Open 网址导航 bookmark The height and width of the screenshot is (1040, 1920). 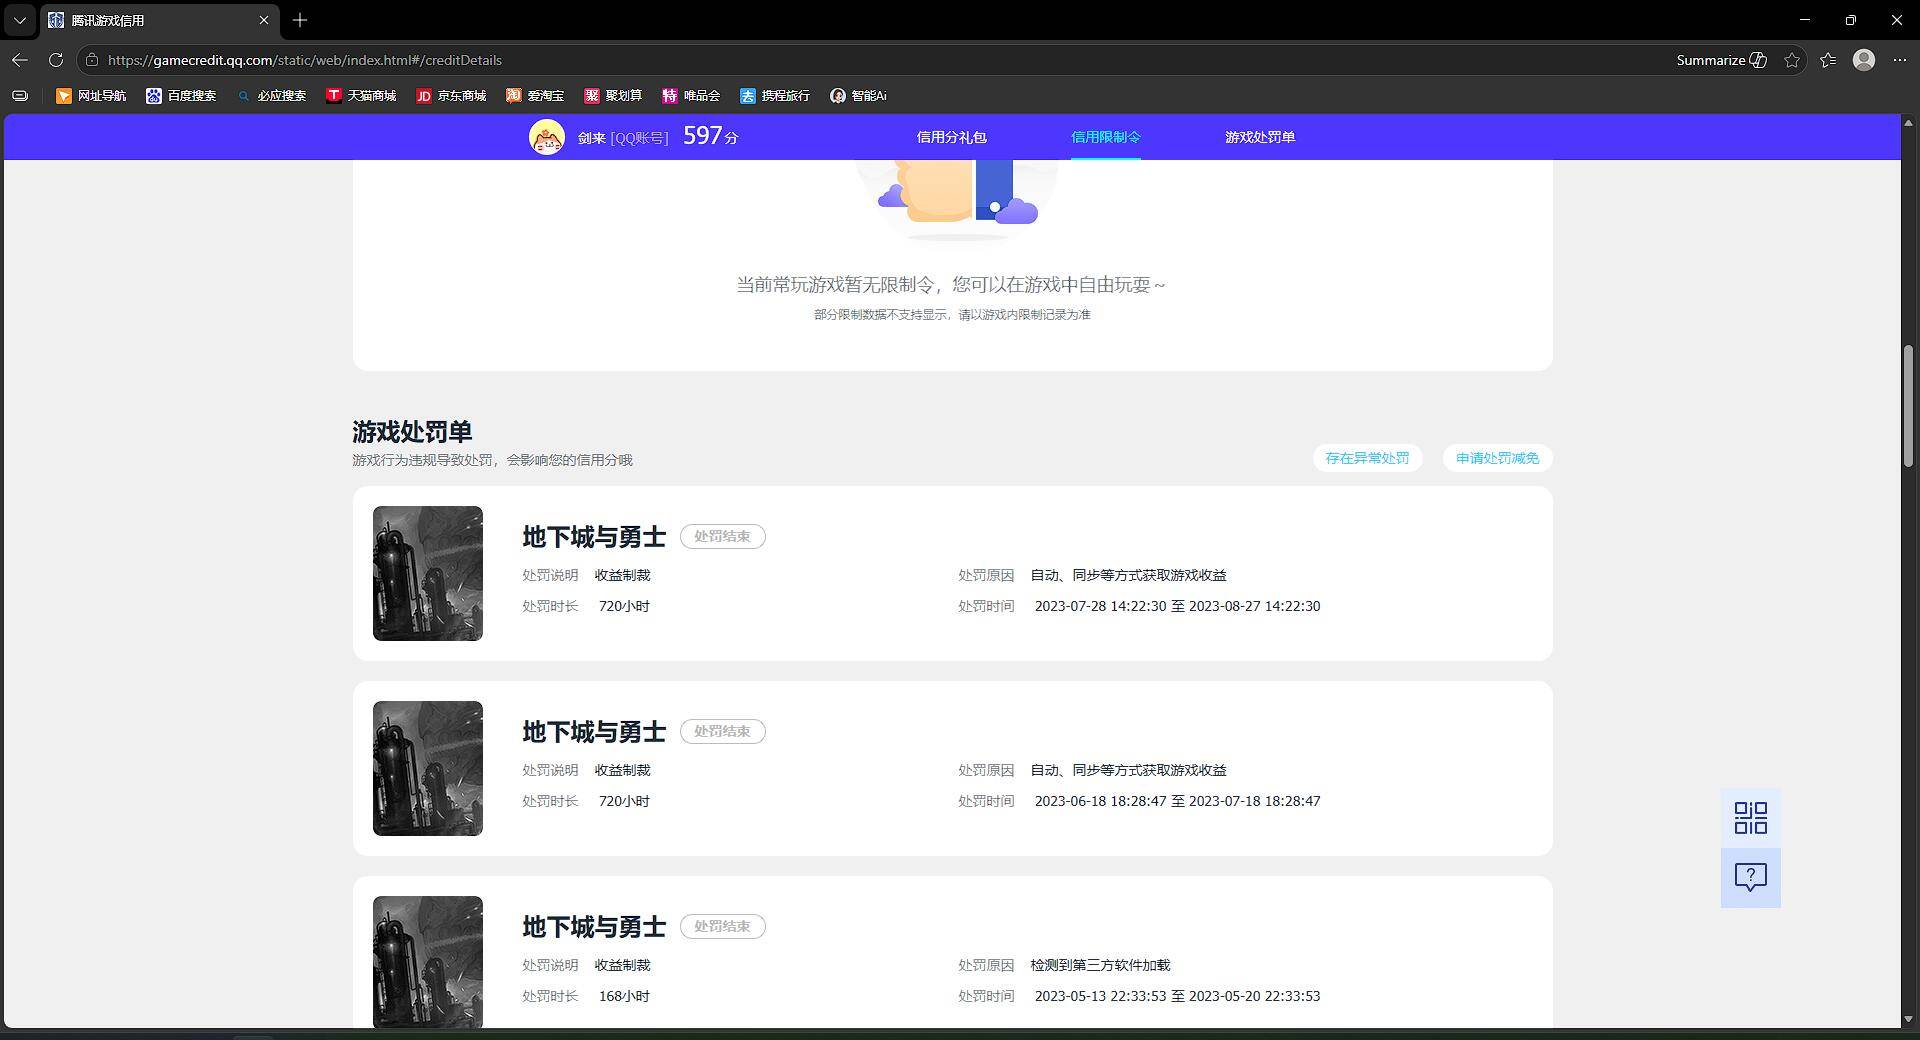(91, 96)
